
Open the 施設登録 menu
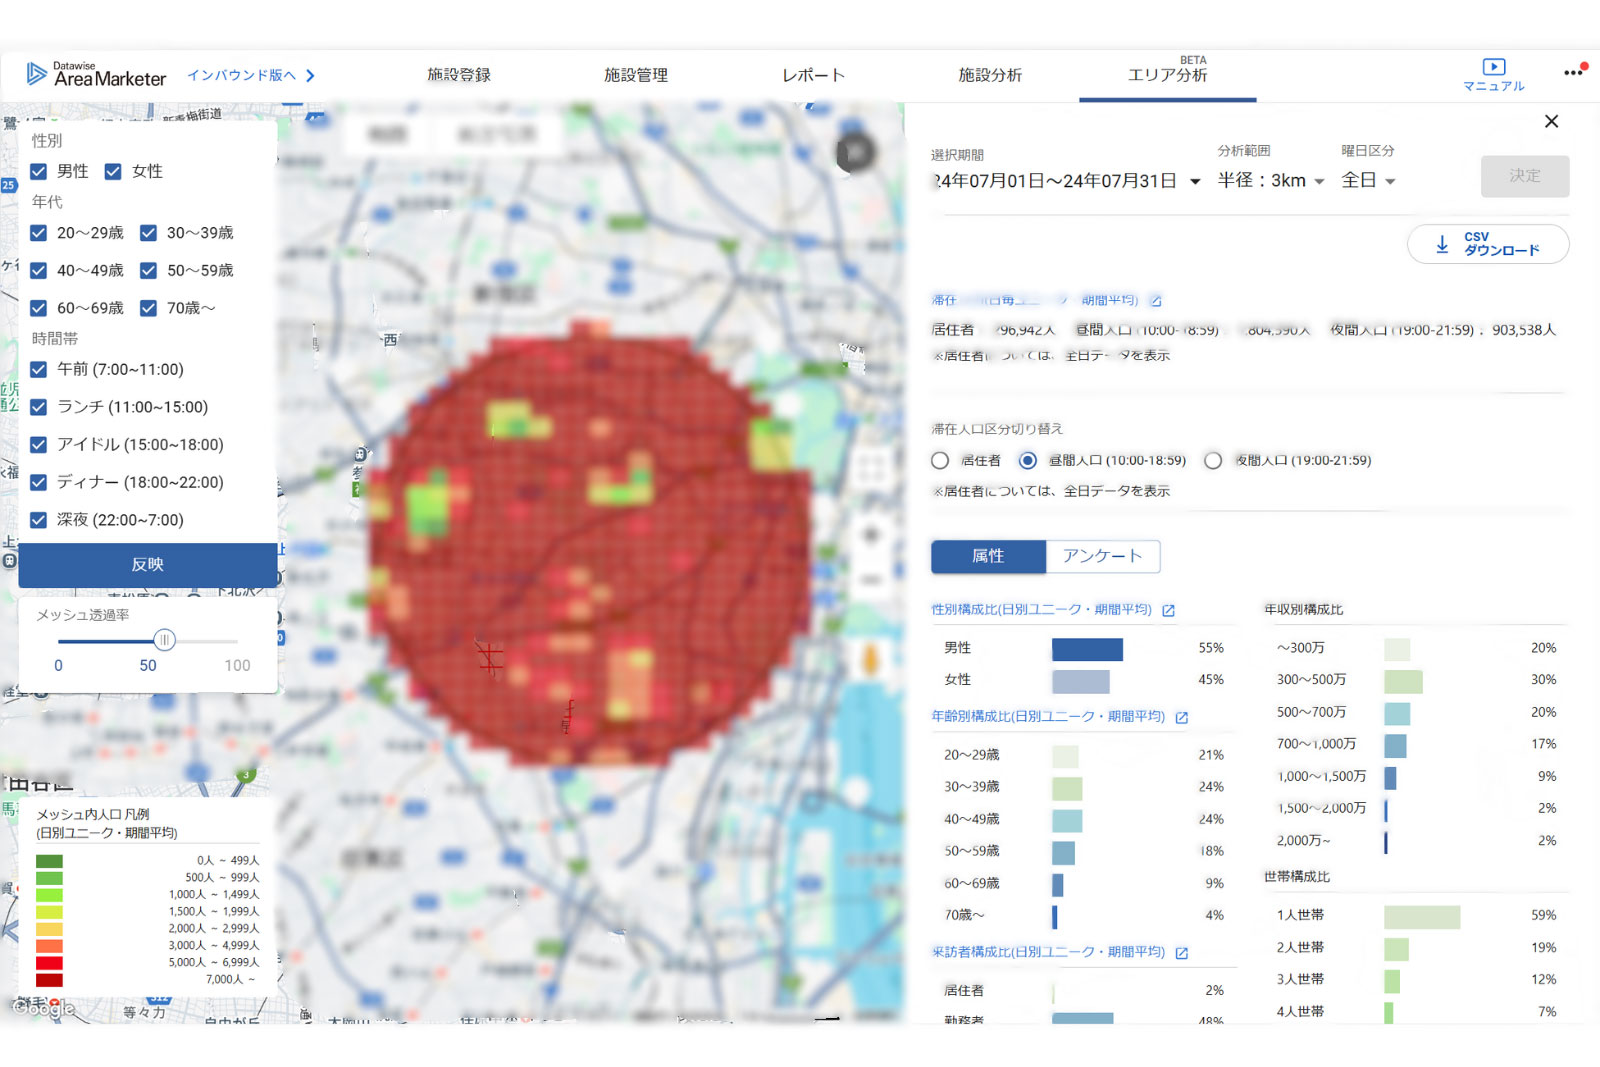click(459, 75)
